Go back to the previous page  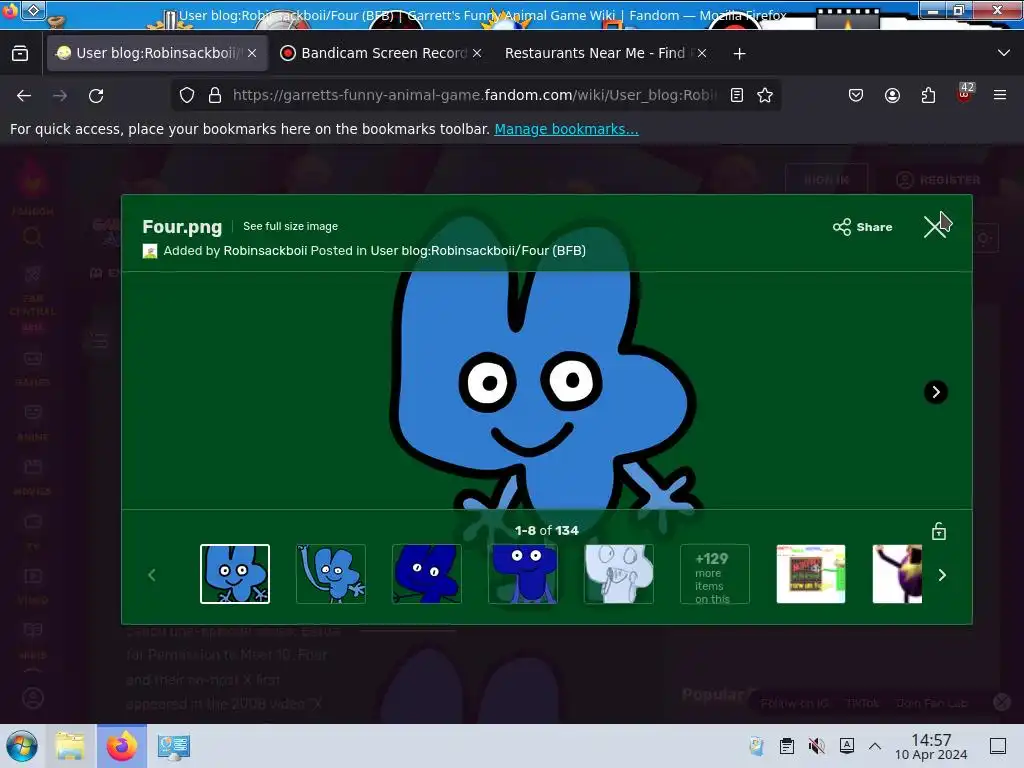(24, 95)
